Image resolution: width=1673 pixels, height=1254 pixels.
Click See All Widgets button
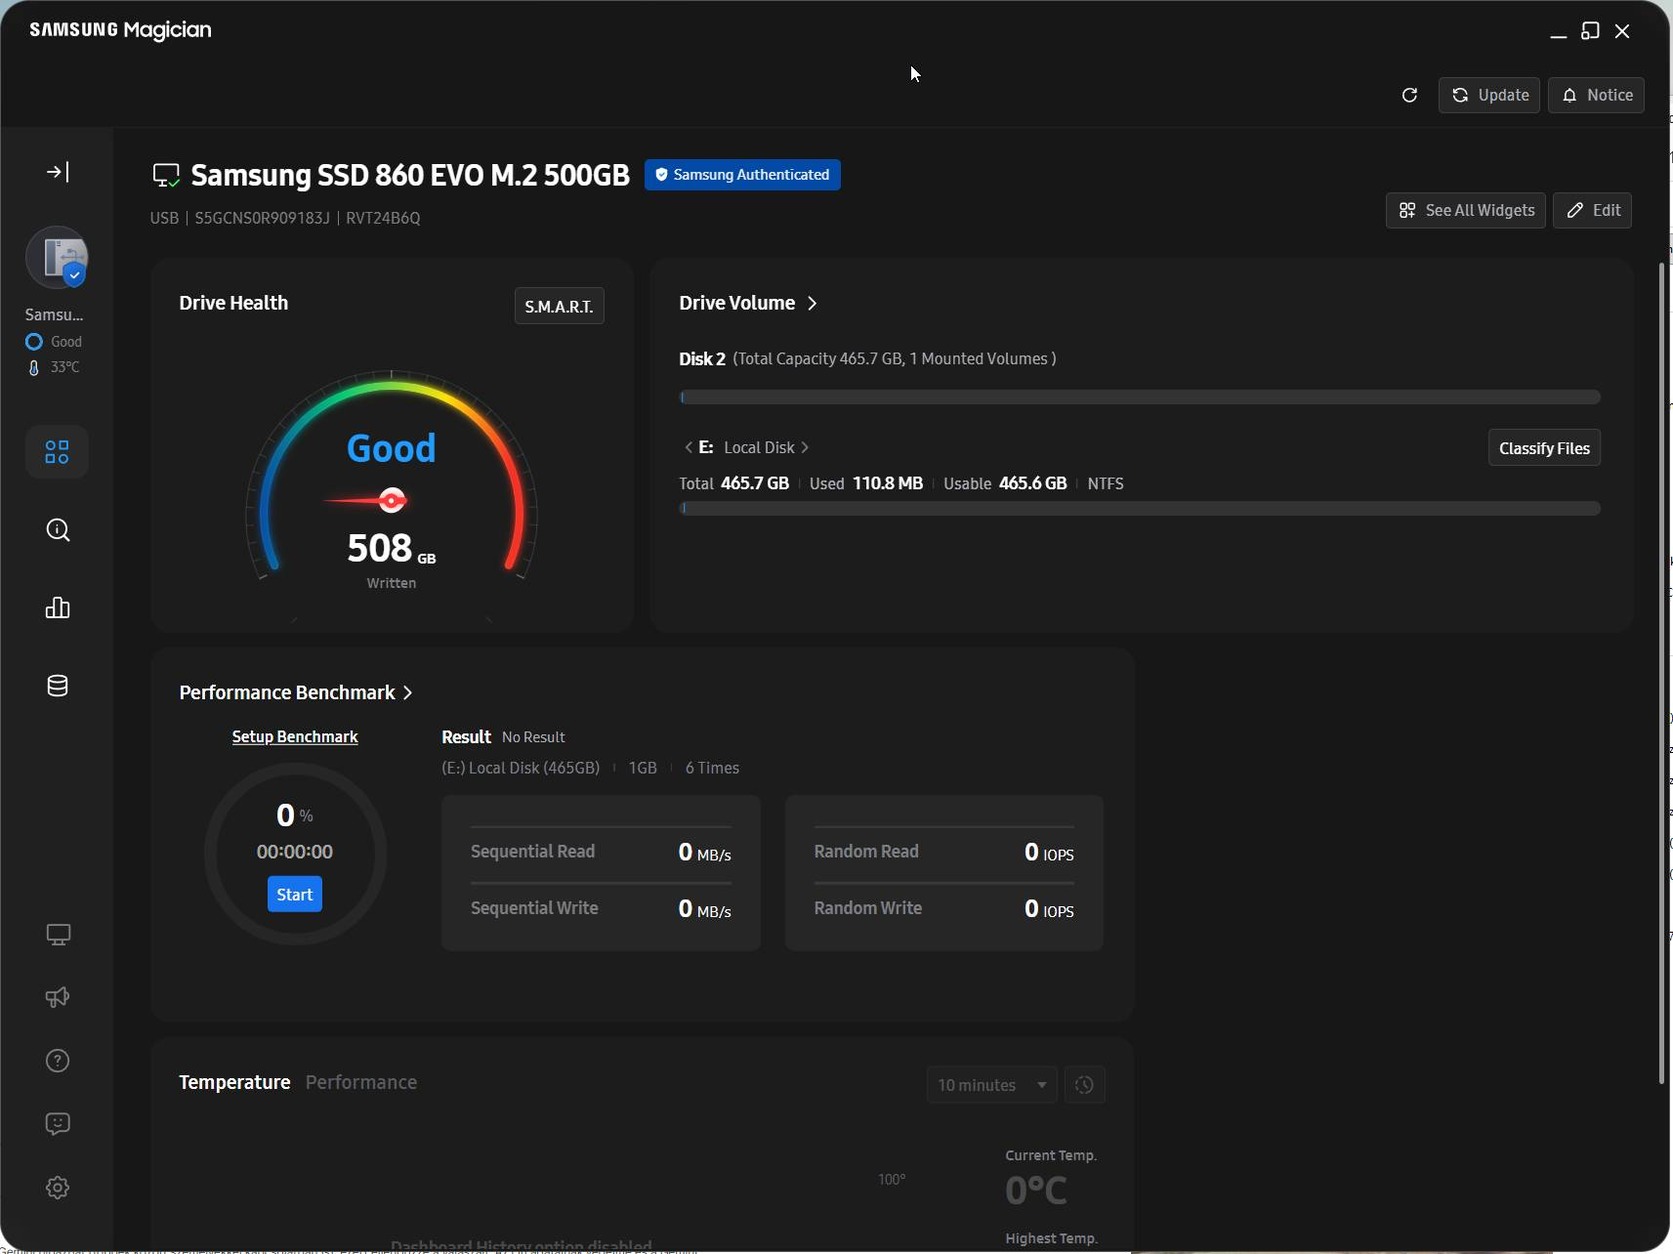point(1466,210)
